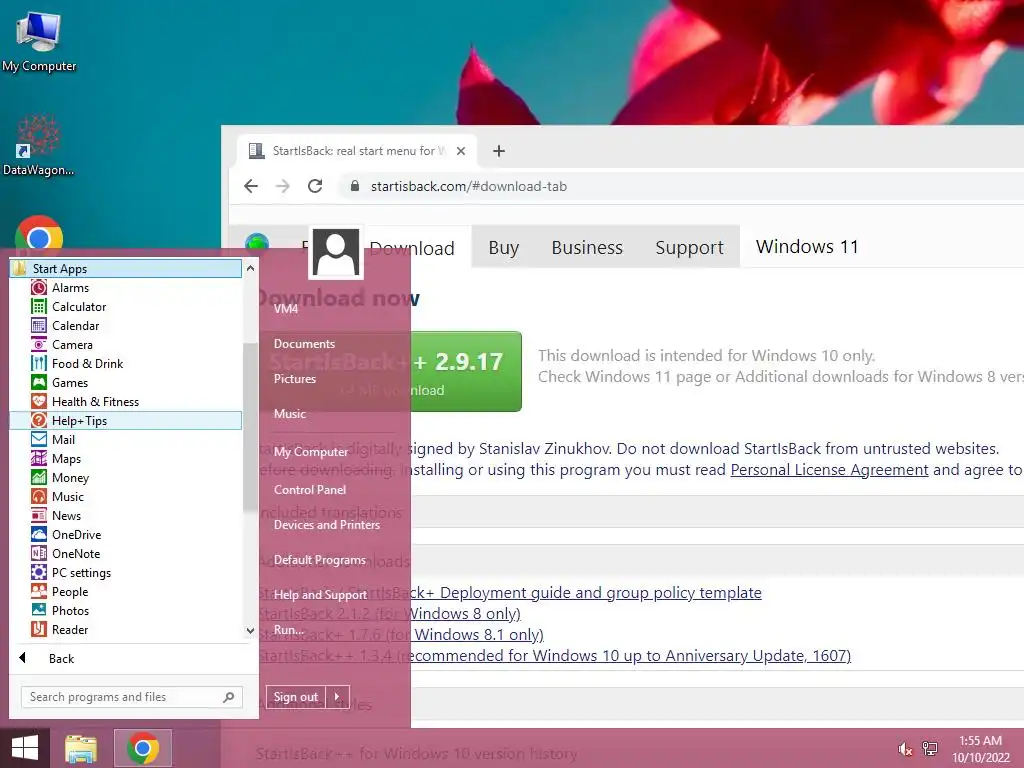Image resolution: width=1024 pixels, height=768 pixels.
Task: Click the Sign out button
Action: (x=296, y=697)
